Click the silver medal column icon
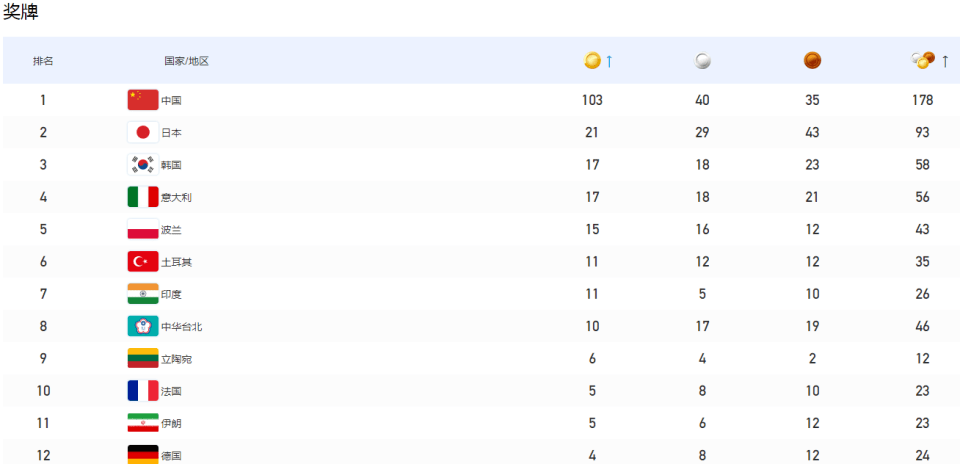This screenshot has width=960, height=464. pyautogui.click(x=703, y=61)
